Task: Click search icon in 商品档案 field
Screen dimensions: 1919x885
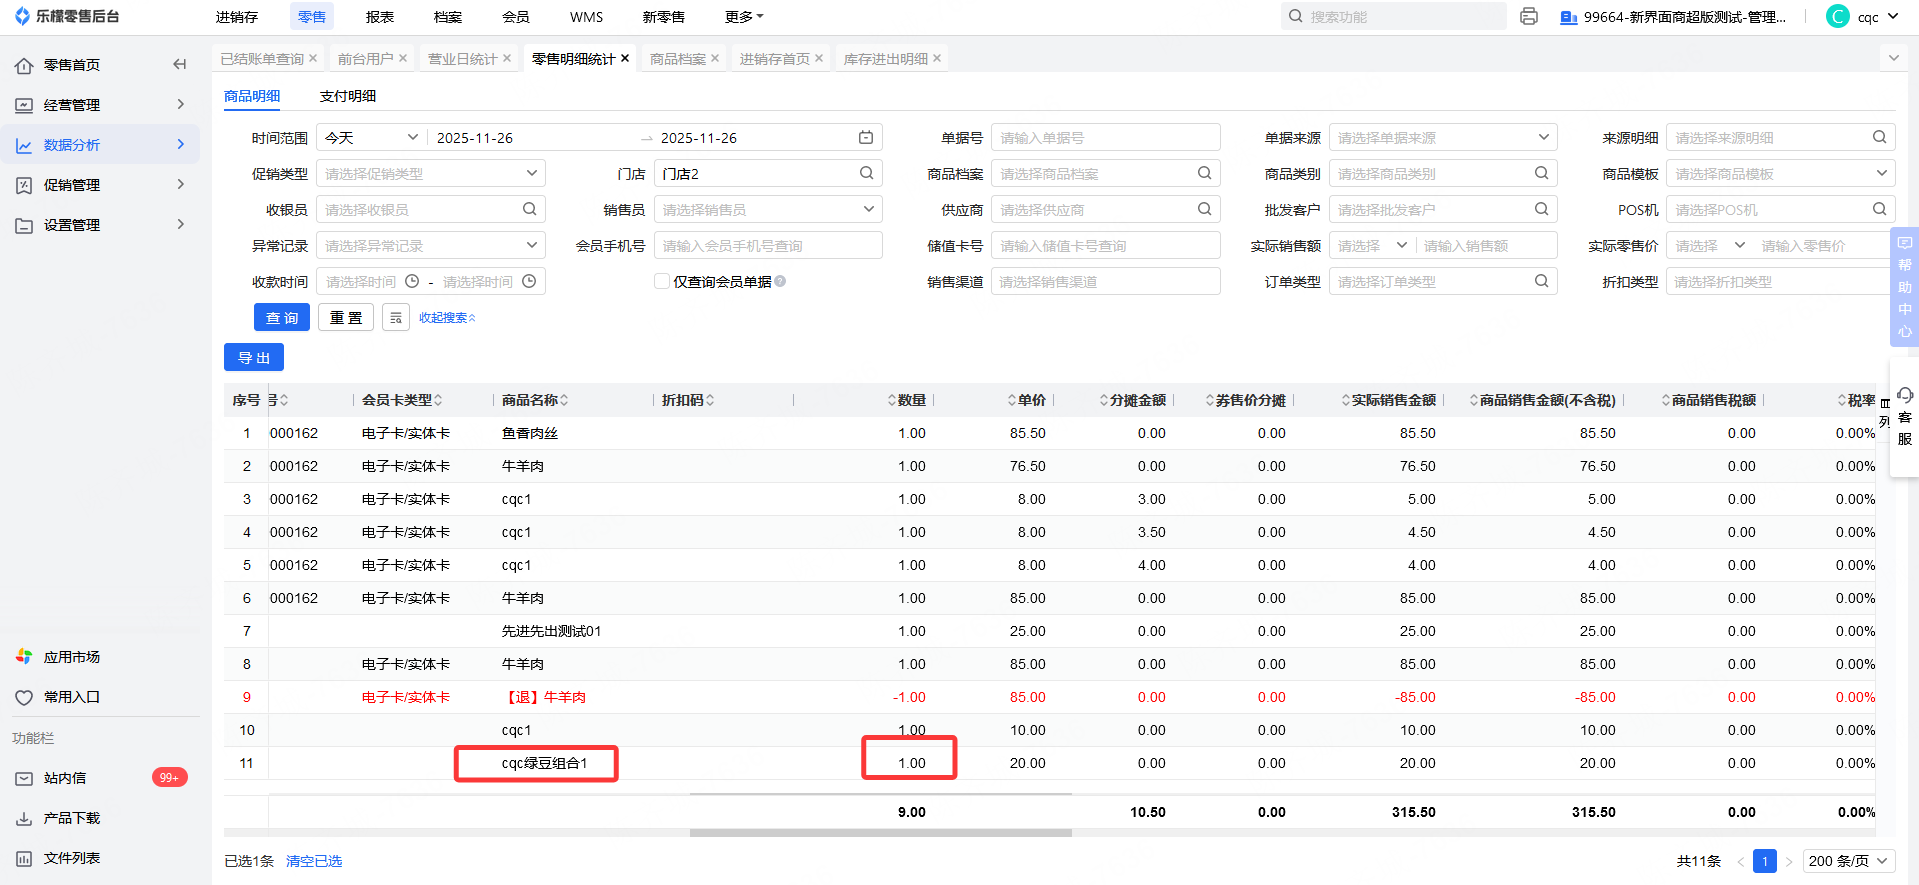Action: click(x=1205, y=173)
